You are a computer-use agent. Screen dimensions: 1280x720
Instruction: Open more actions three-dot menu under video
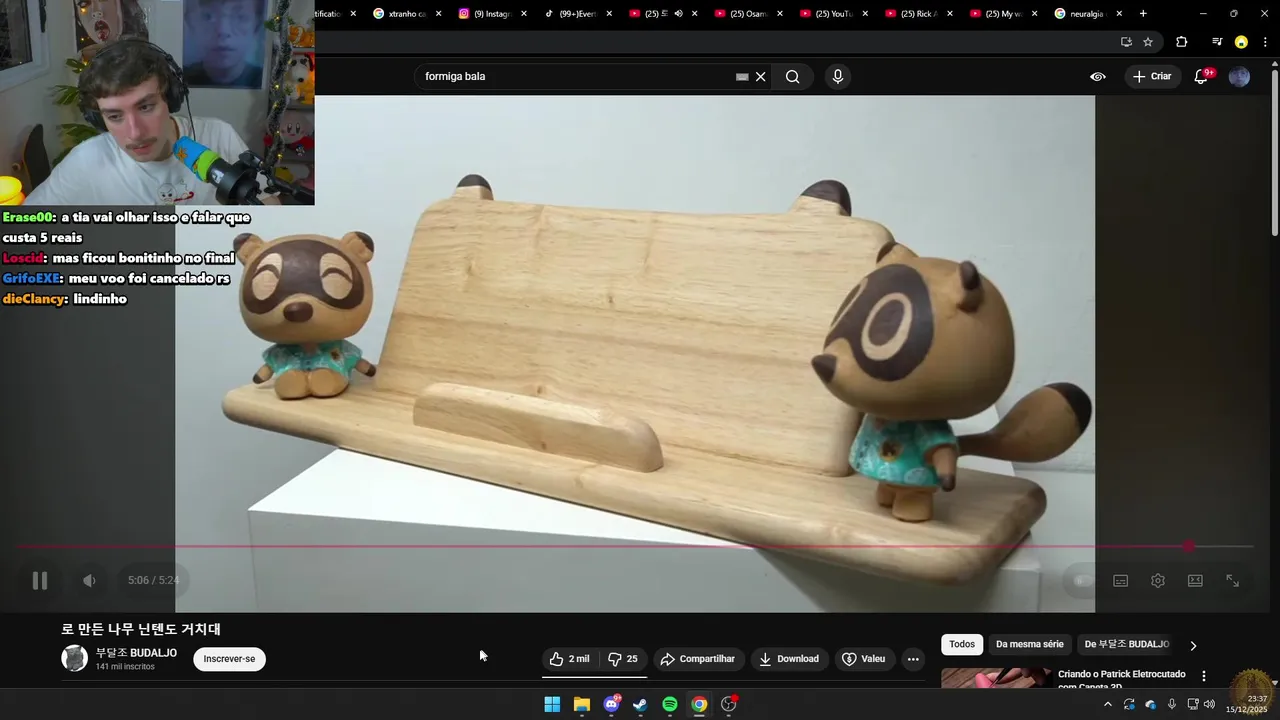pos(913,659)
